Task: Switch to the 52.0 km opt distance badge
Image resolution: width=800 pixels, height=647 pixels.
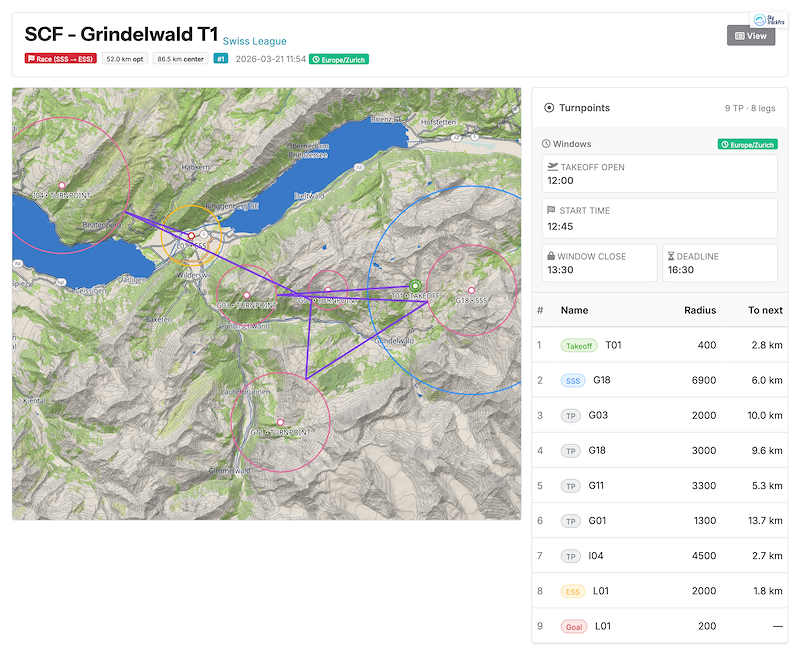Action: tap(124, 59)
